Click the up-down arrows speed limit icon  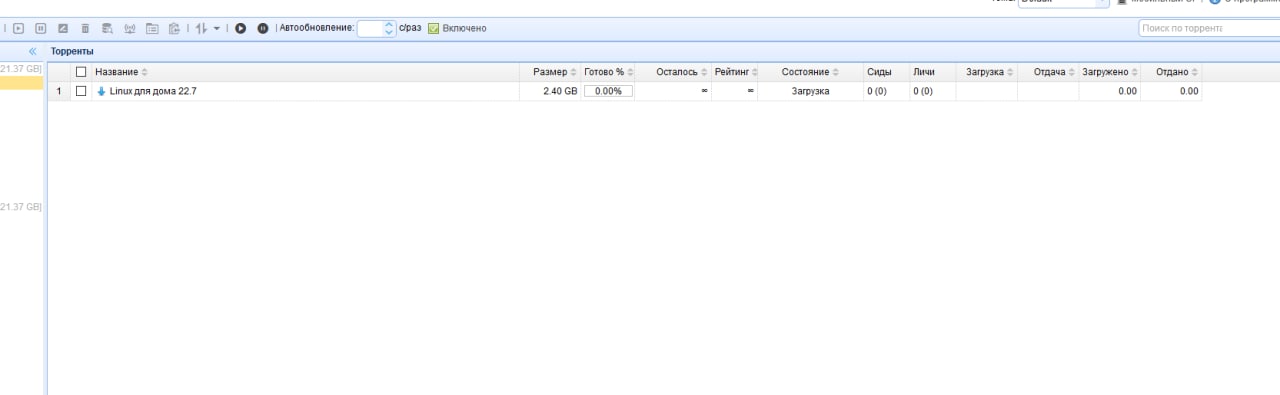click(x=201, y=28)
